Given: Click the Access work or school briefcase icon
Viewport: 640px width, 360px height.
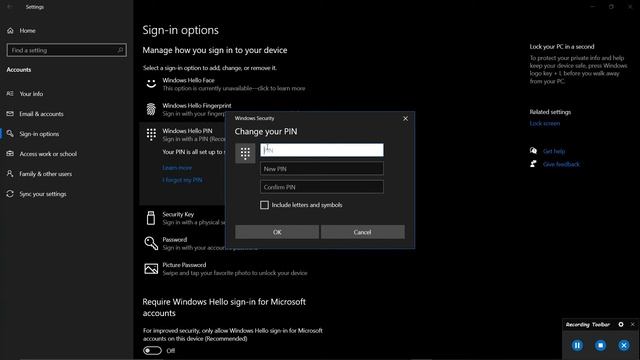Looking at the screenshot, I should [x=10, y=153].
